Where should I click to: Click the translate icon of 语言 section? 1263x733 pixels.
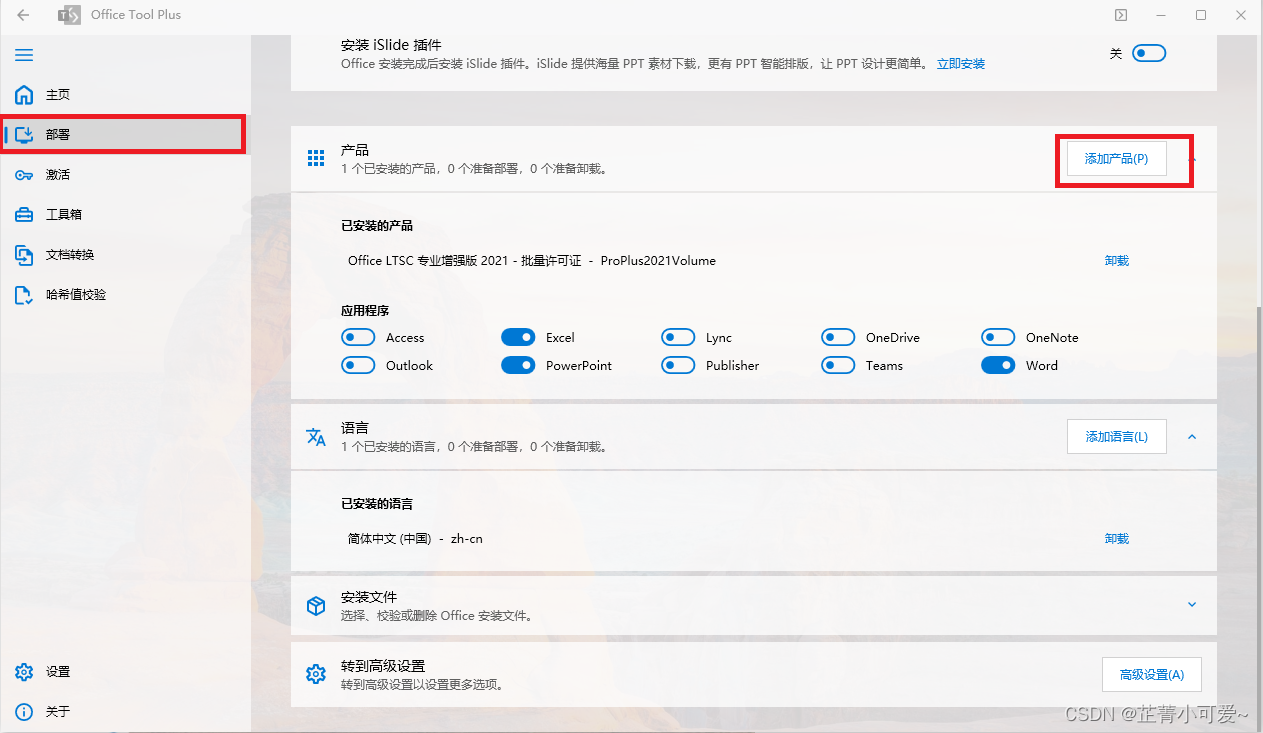coord(316,436)
